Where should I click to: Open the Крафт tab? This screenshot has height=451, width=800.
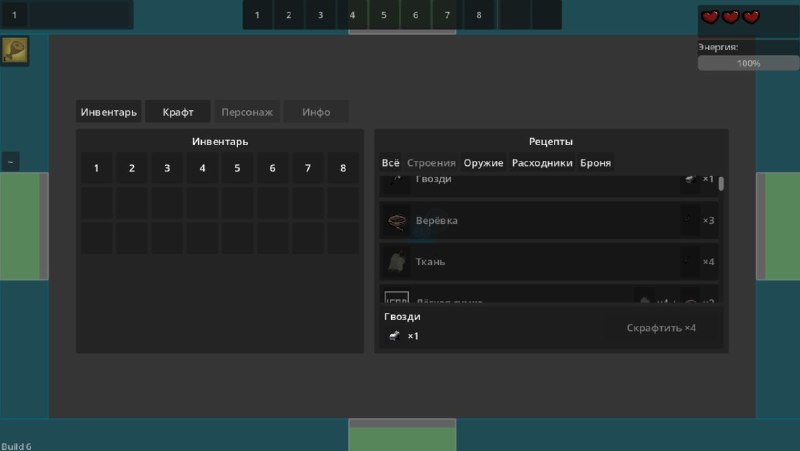[178, 112]
